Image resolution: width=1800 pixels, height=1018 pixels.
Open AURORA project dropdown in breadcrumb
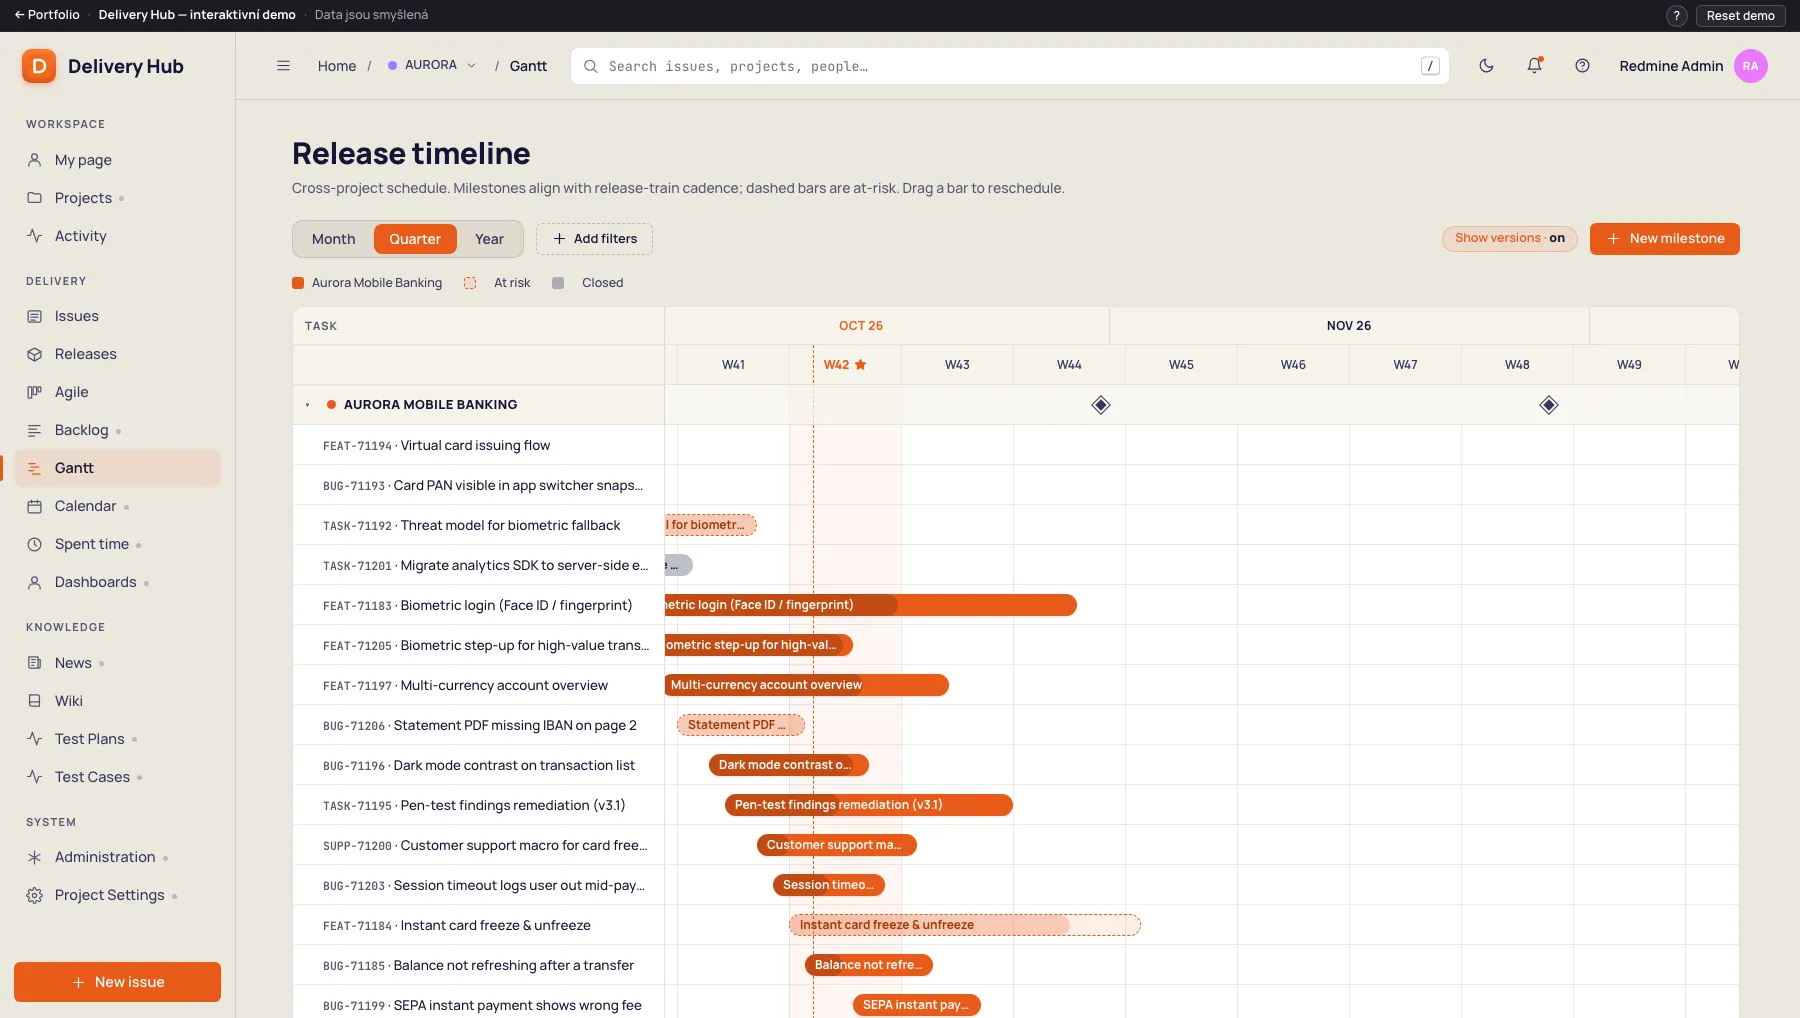[432, 65]
